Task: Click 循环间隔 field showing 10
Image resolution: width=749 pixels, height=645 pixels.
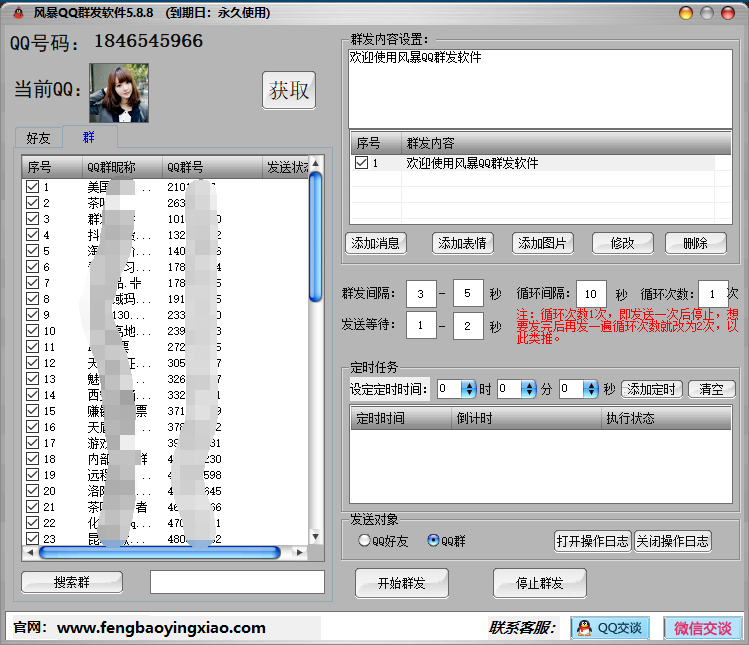Action: pyautogui.click(x=591, y=293)
